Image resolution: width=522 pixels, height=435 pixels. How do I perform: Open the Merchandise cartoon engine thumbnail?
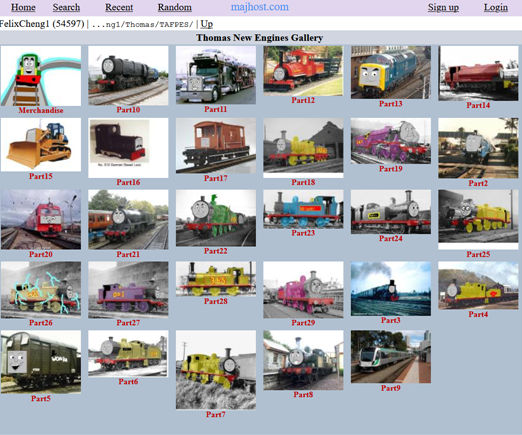(41, 76)
